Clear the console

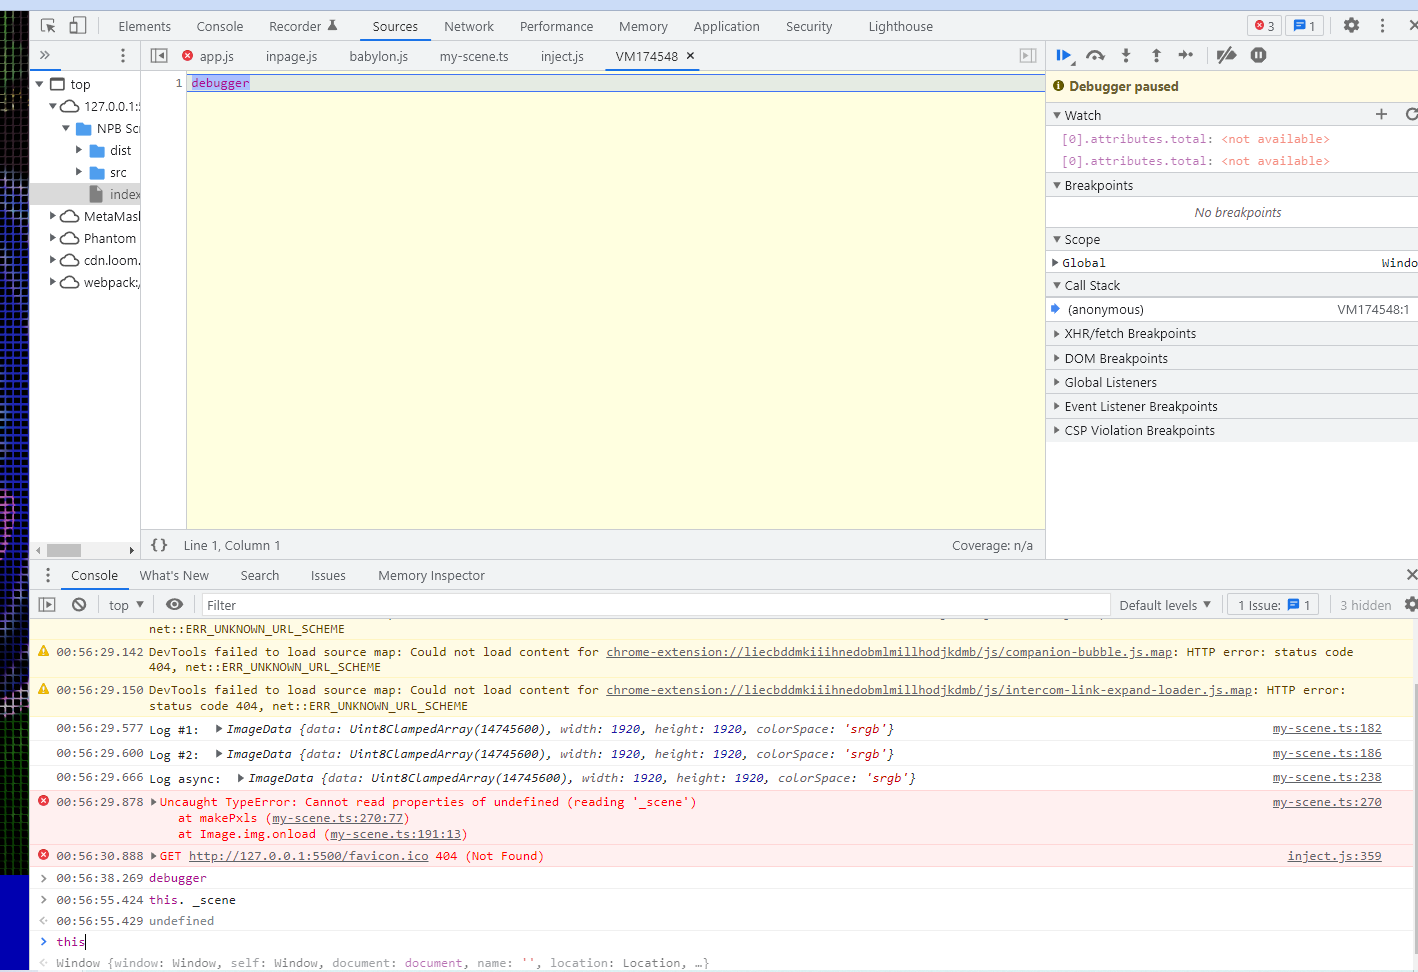pos(79,605)
